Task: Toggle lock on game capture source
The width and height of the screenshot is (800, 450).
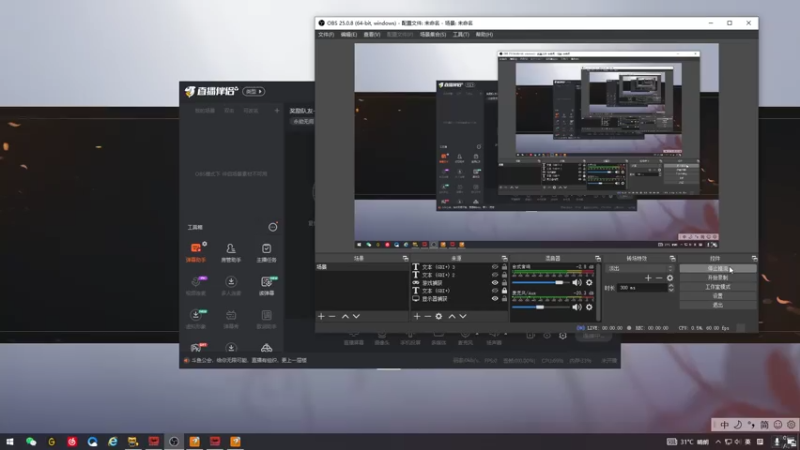Action: click(x=504, y=283)
